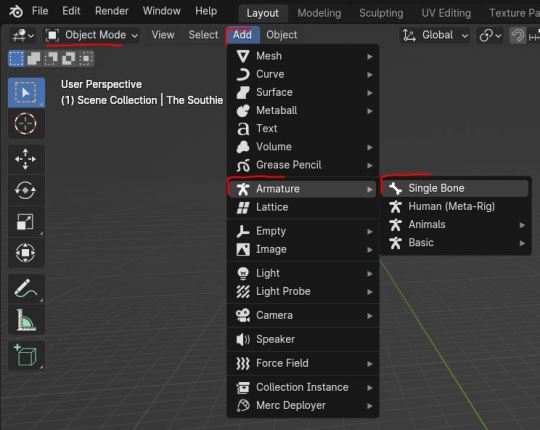The image size is (540, 430).
Task: Expand the Force Field submenu
Action: click(304, 363)
